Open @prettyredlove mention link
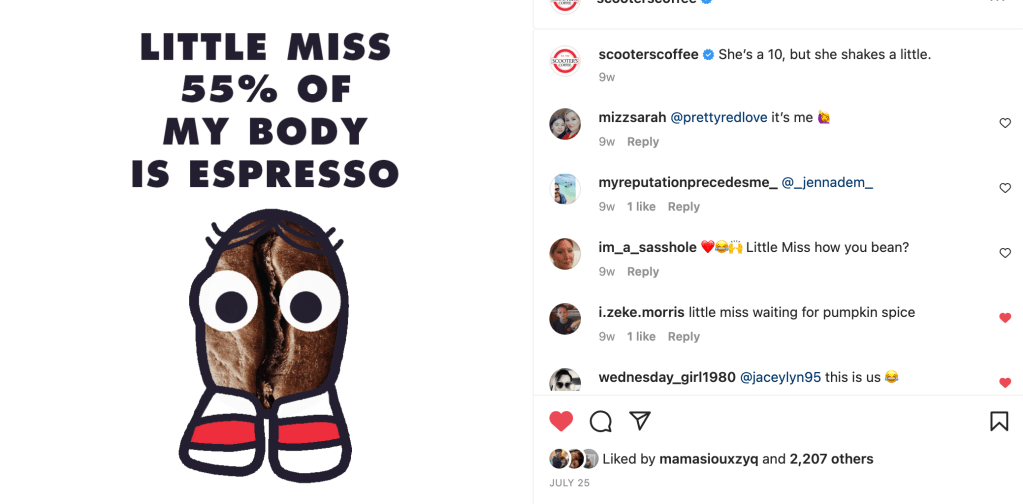Image resolution: width=1023 pixels, height=504 pixels. 718,117
